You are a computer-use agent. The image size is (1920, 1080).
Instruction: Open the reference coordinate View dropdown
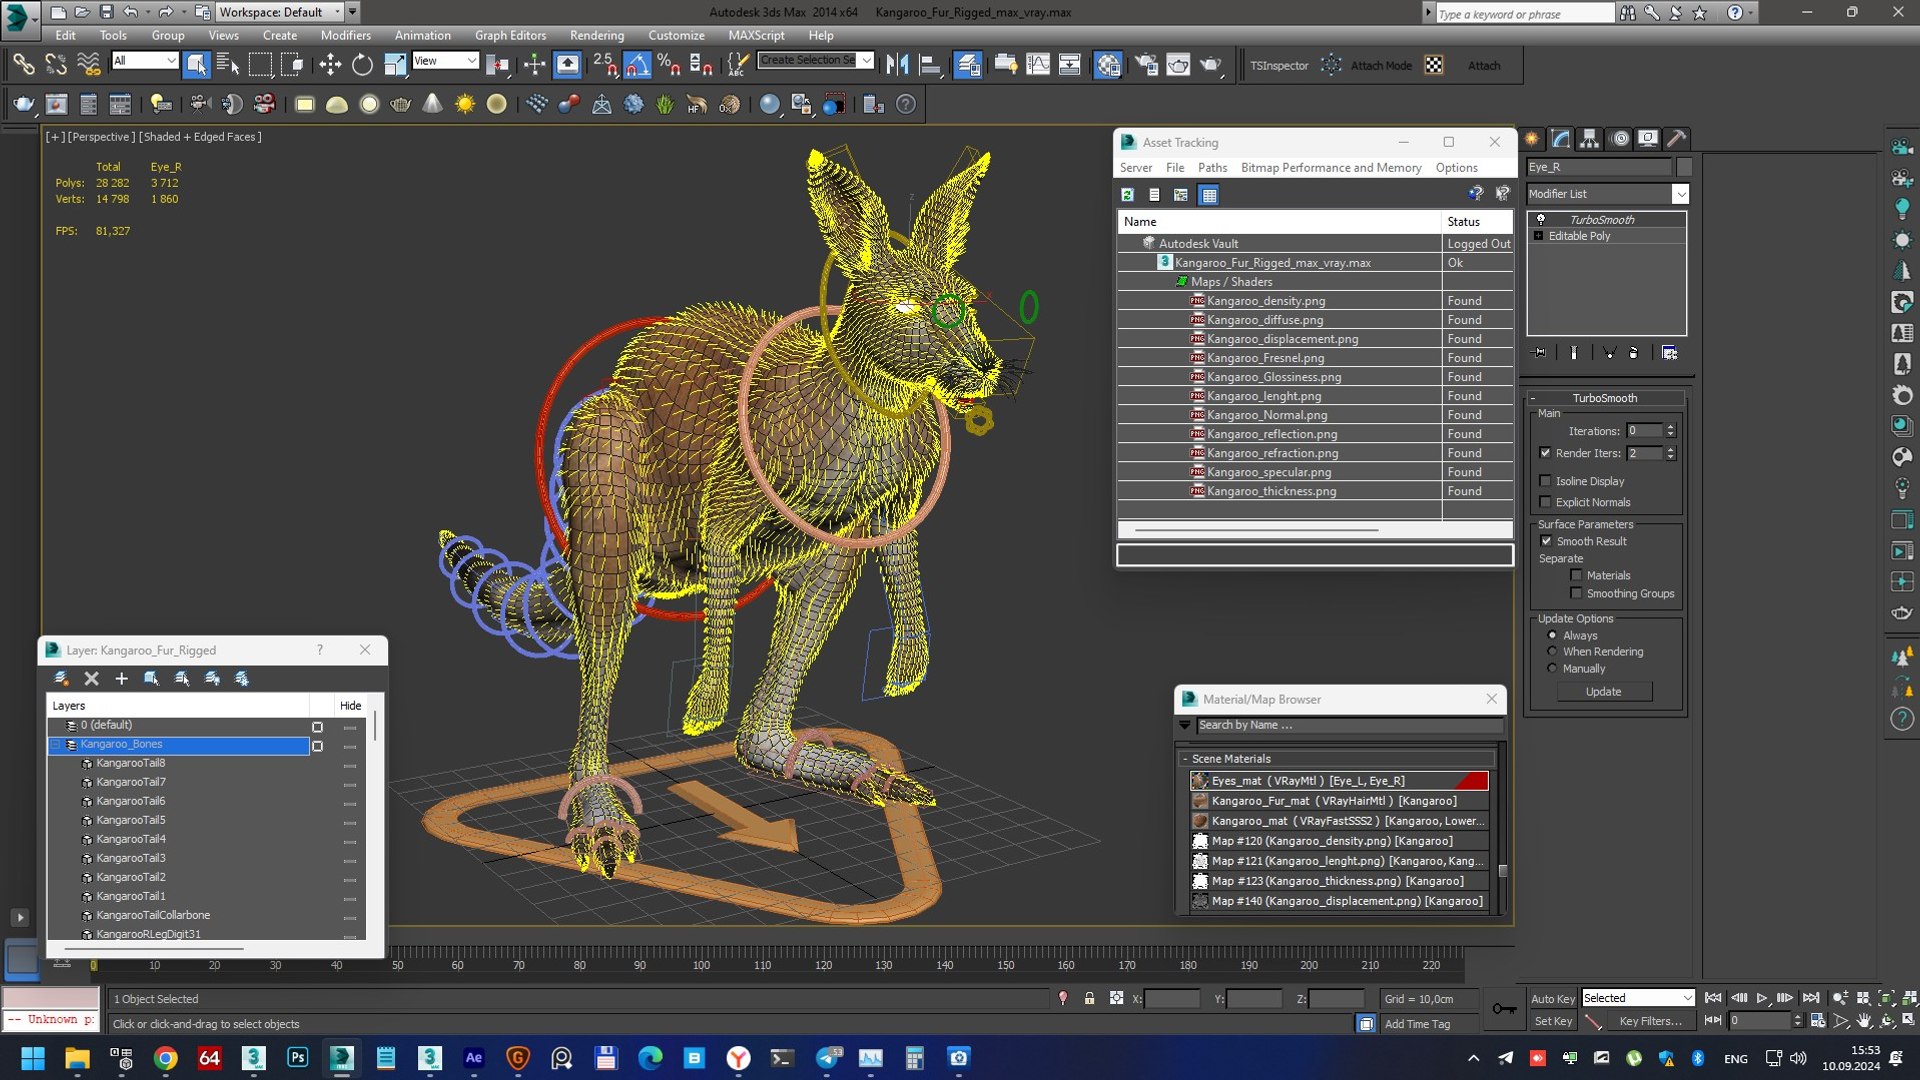[445, 61]
